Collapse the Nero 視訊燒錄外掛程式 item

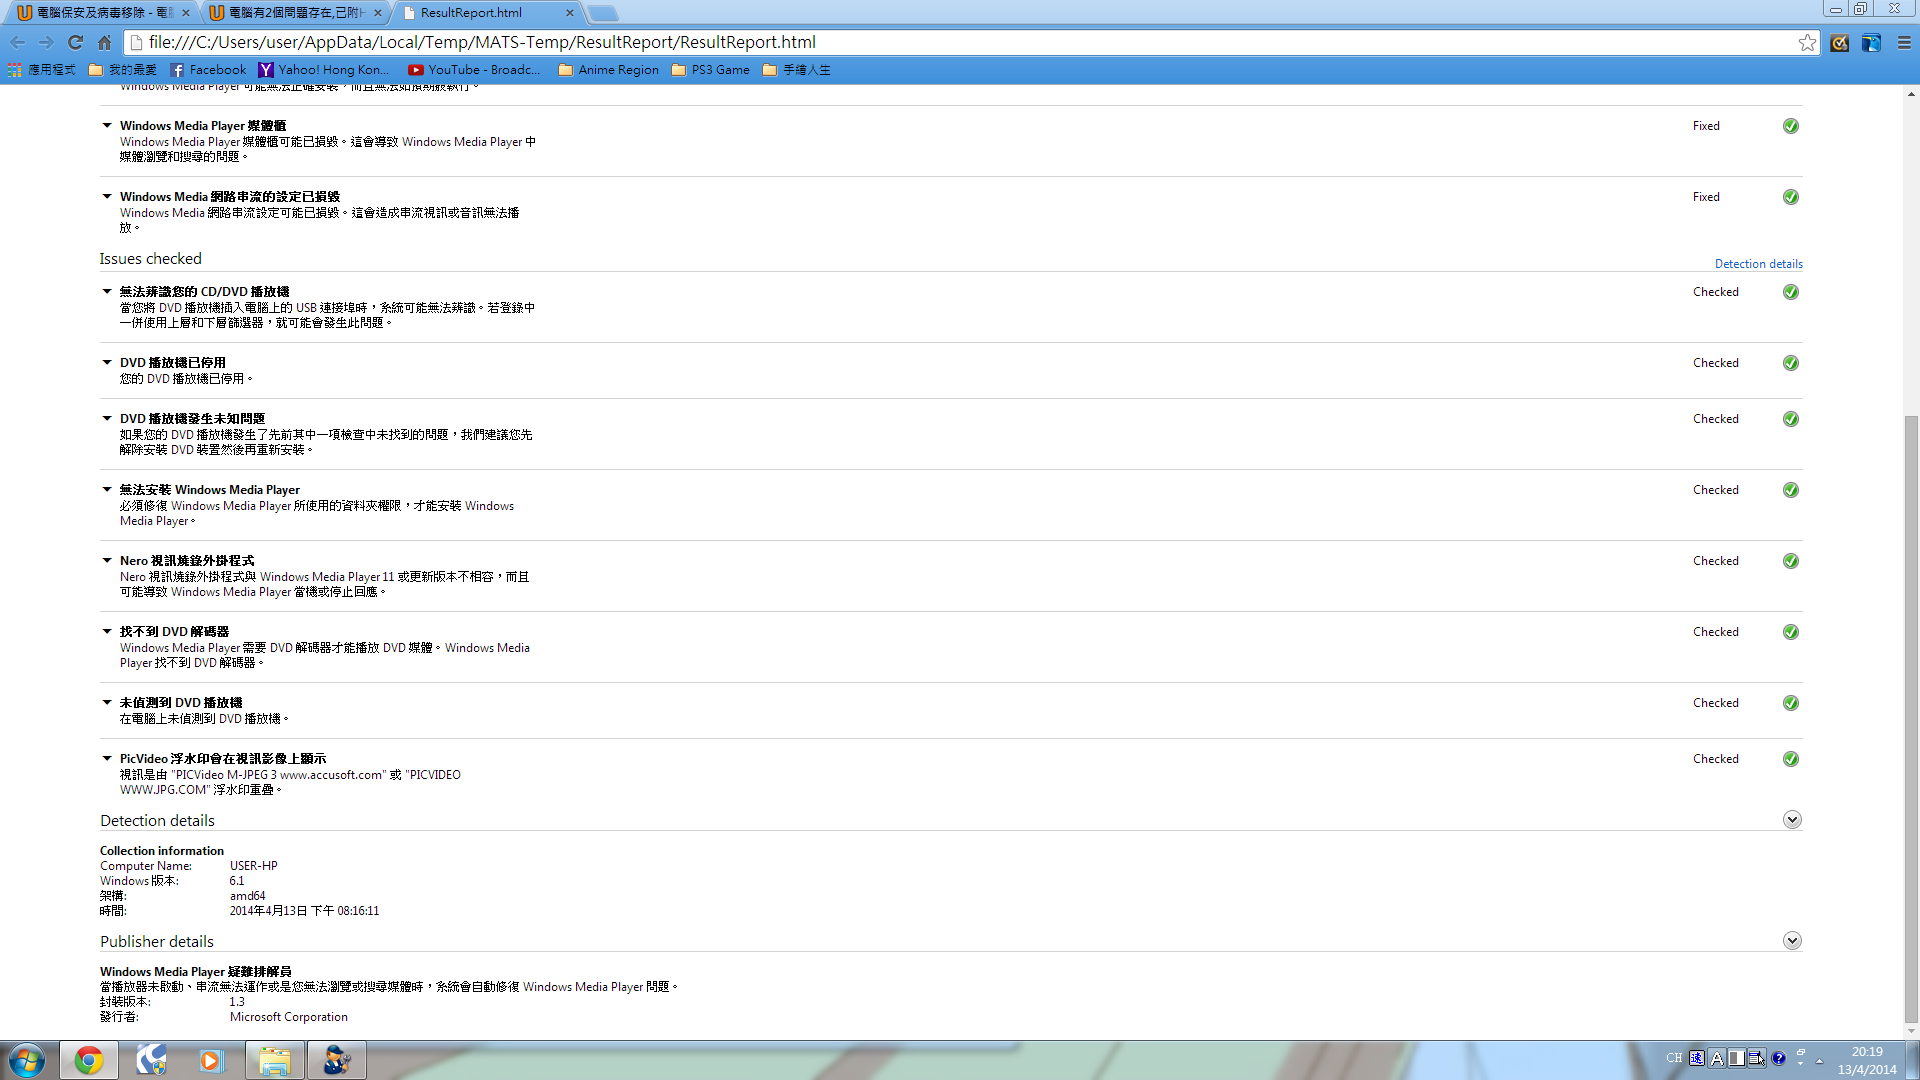pos(107,561)
